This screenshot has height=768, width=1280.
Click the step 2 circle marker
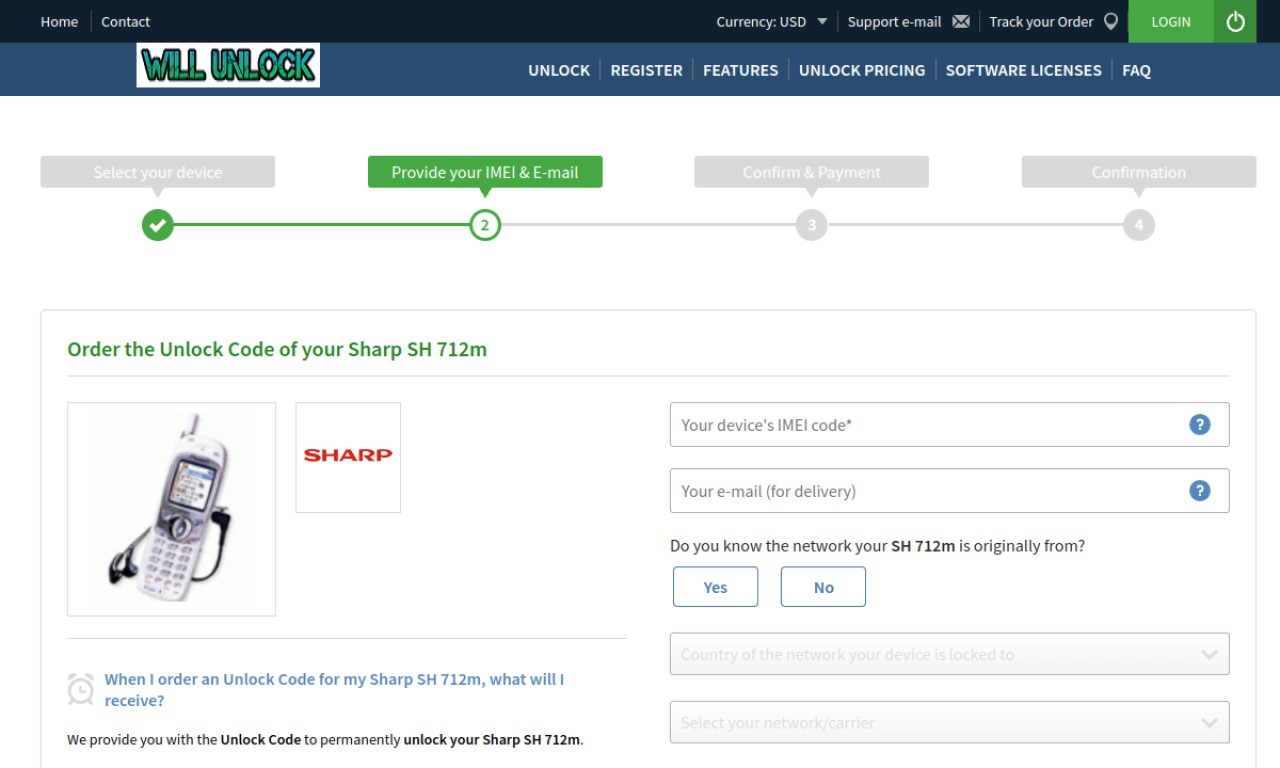pyautogui.click(x=485, y=225)
